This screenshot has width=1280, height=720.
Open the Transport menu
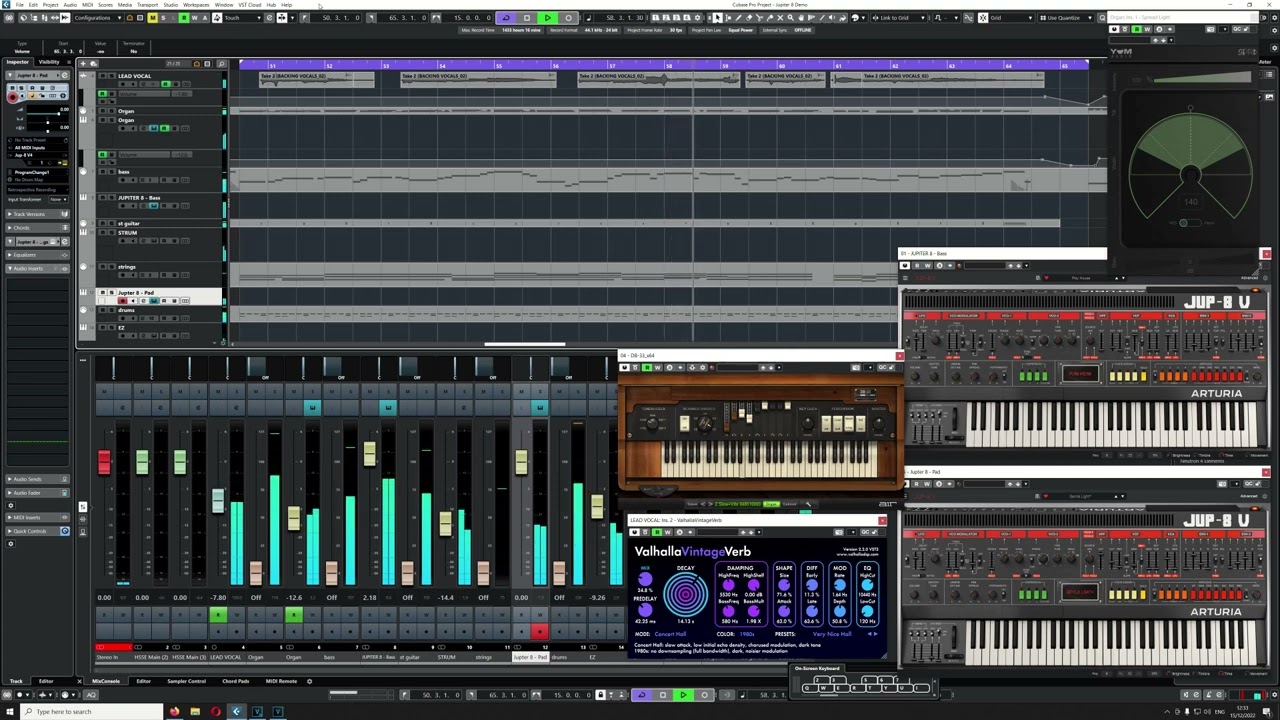(x=147, y=5)
